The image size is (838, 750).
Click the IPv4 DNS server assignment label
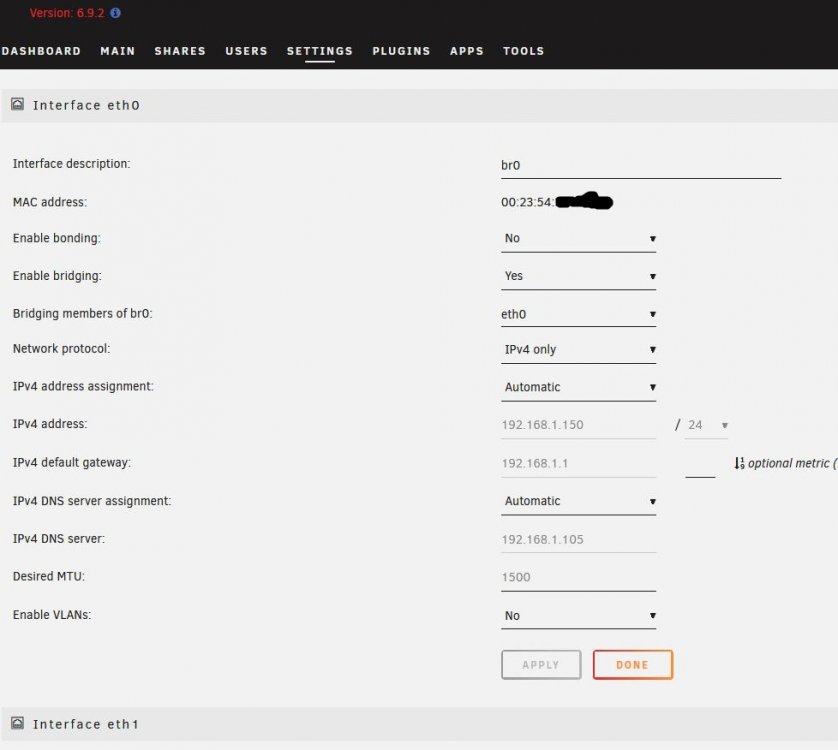click(x=92, y=501)
